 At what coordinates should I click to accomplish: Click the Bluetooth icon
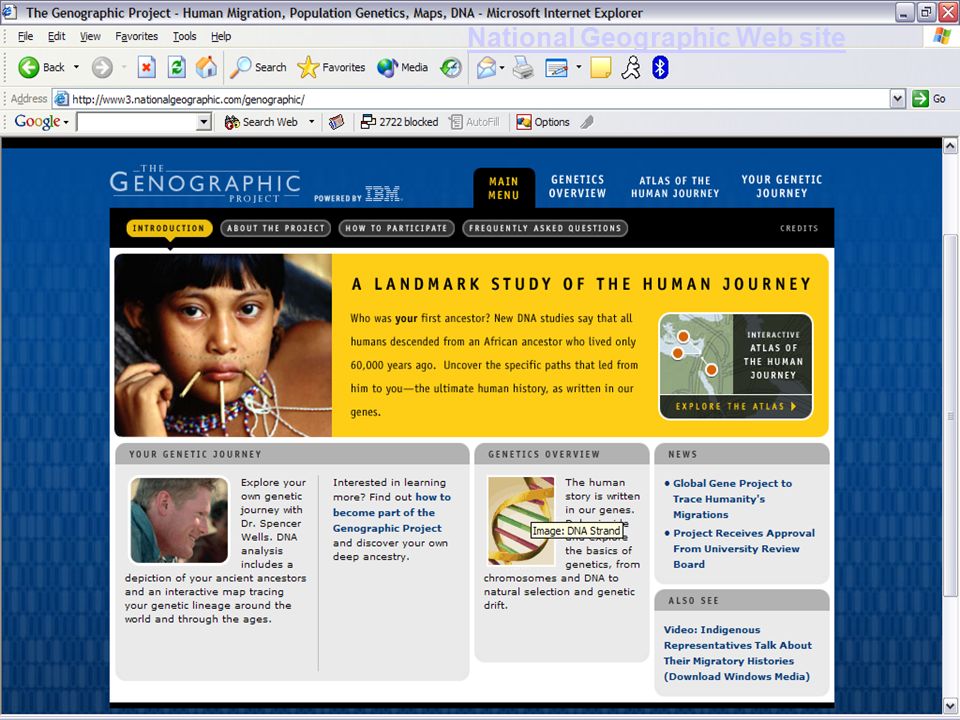(x=660, y=67)
